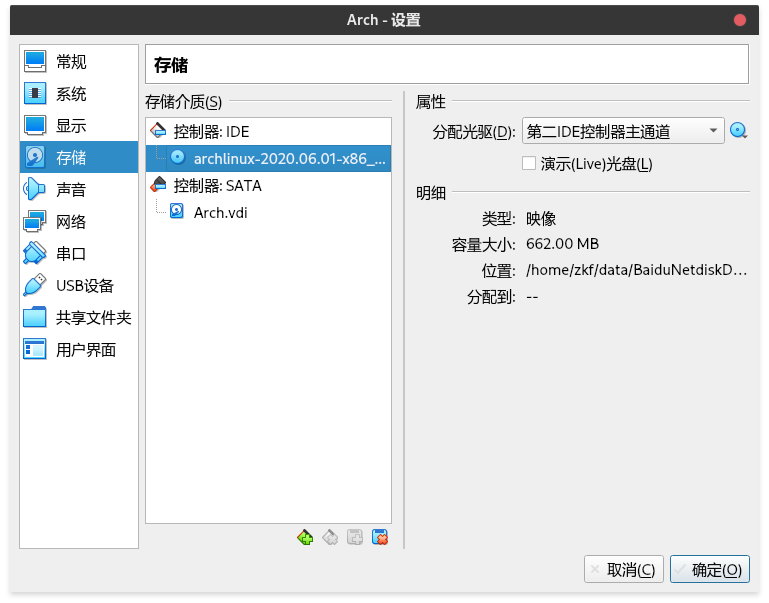Select the 控制器: SATA tree node
This screenshot has width=769, height=603.
[217, 185]
